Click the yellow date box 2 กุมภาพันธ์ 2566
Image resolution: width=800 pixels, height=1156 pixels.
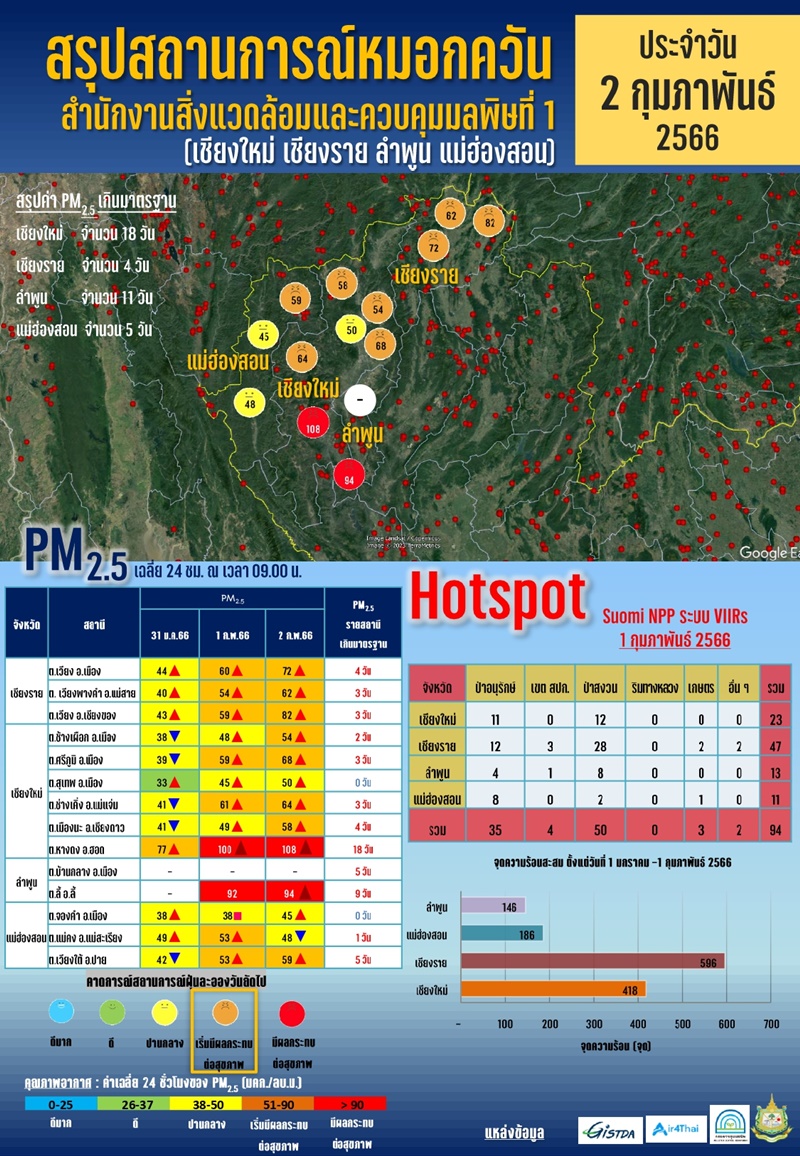click(688, 87)
